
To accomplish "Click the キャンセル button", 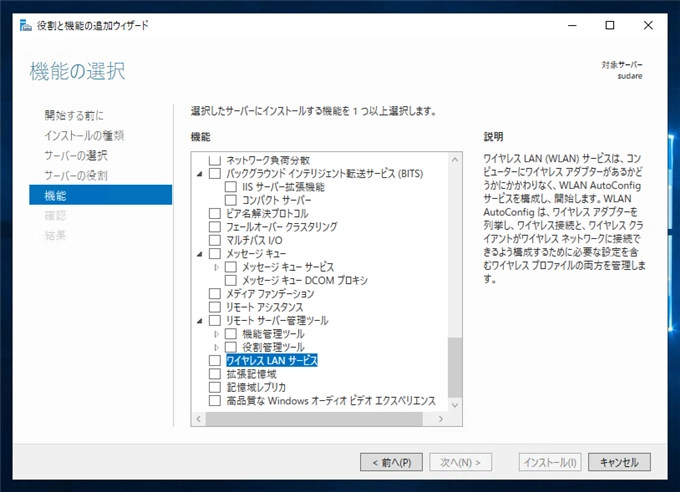I will (619, 462).
